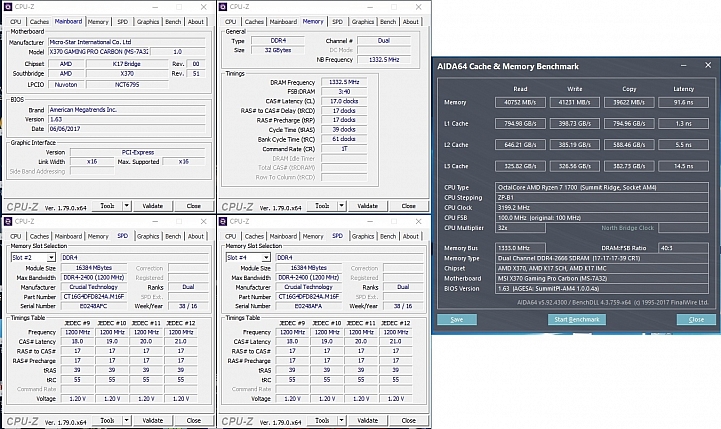Click Max Bandwidth DDR4-2400 in Slot #4 window
This screenshot has height=429, width=721.
pos(309,278)
